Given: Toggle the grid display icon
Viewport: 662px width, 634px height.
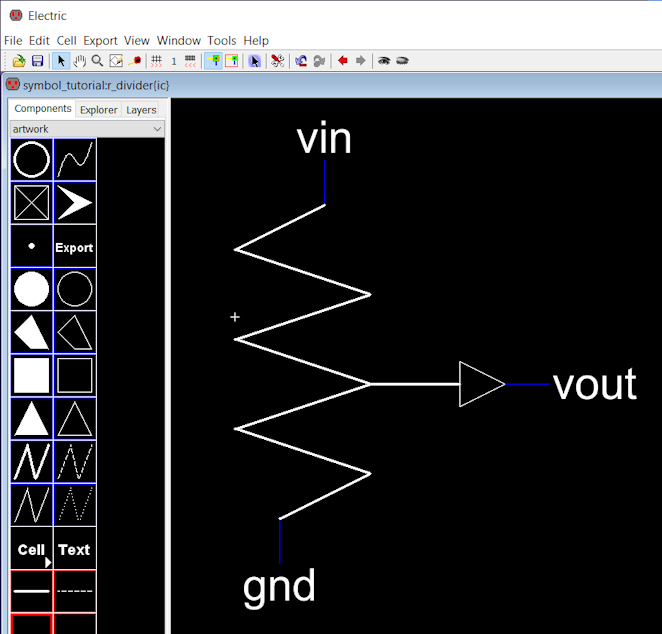Looking at the screenshot, I should 157,61.
